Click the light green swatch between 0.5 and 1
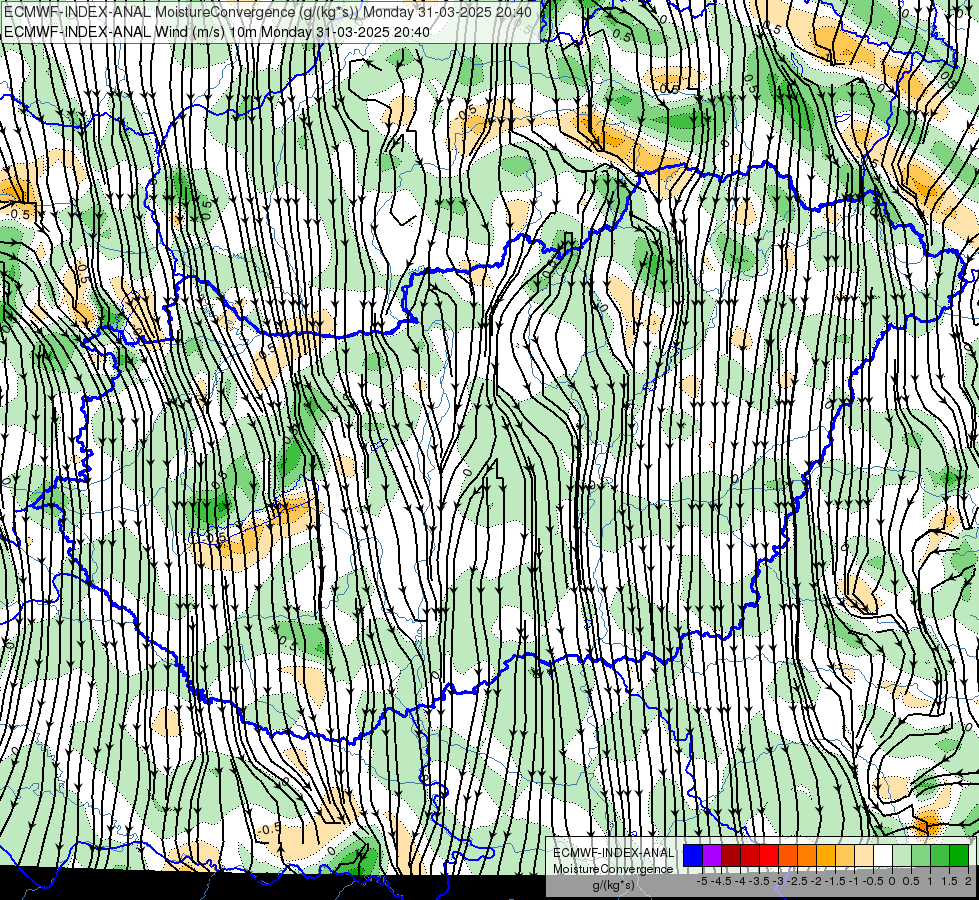Viewport: 979px width, 900px height. click(x=921, y=856)
